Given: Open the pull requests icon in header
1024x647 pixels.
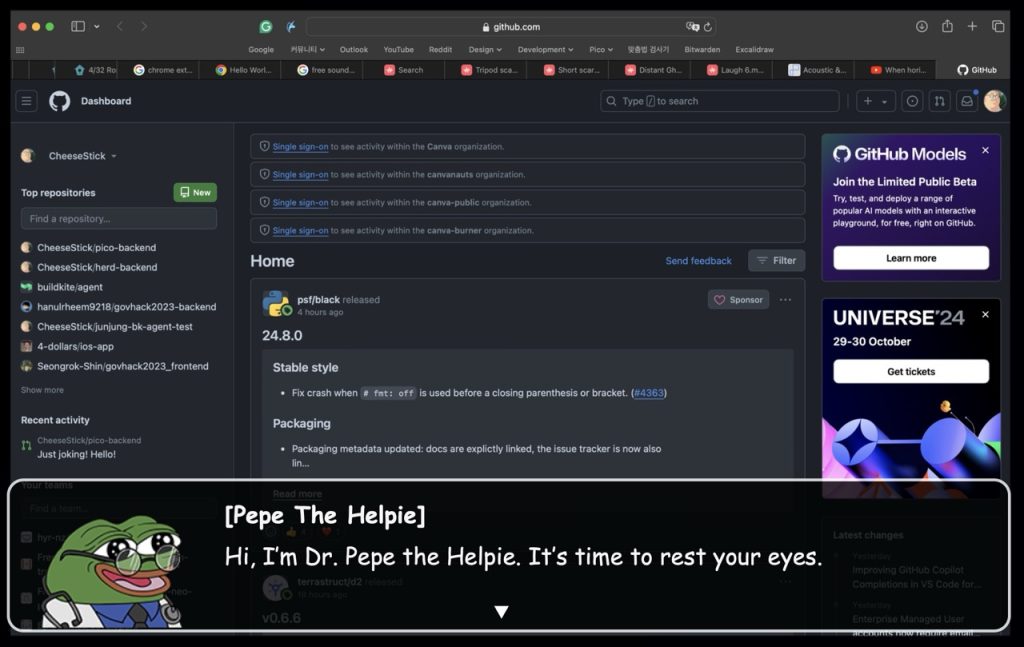Looking at the screenshot, I should (939, 101).
